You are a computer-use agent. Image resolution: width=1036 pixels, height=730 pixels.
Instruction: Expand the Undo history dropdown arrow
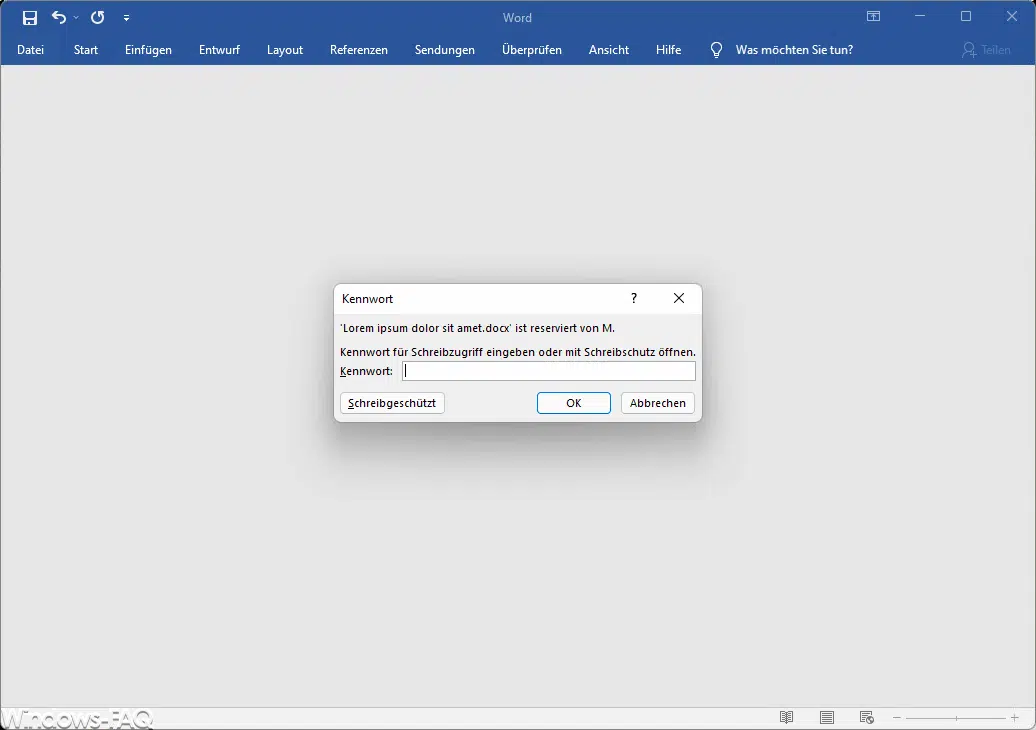point(76,18)
